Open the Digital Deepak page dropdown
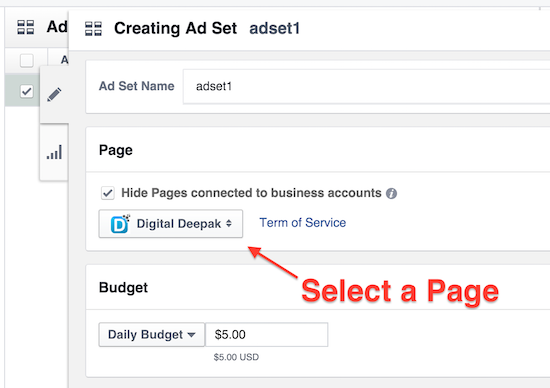 171,224
